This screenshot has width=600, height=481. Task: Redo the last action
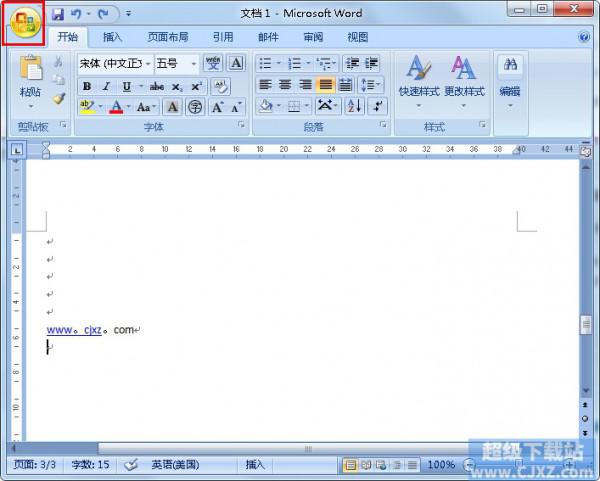point(103,15)
